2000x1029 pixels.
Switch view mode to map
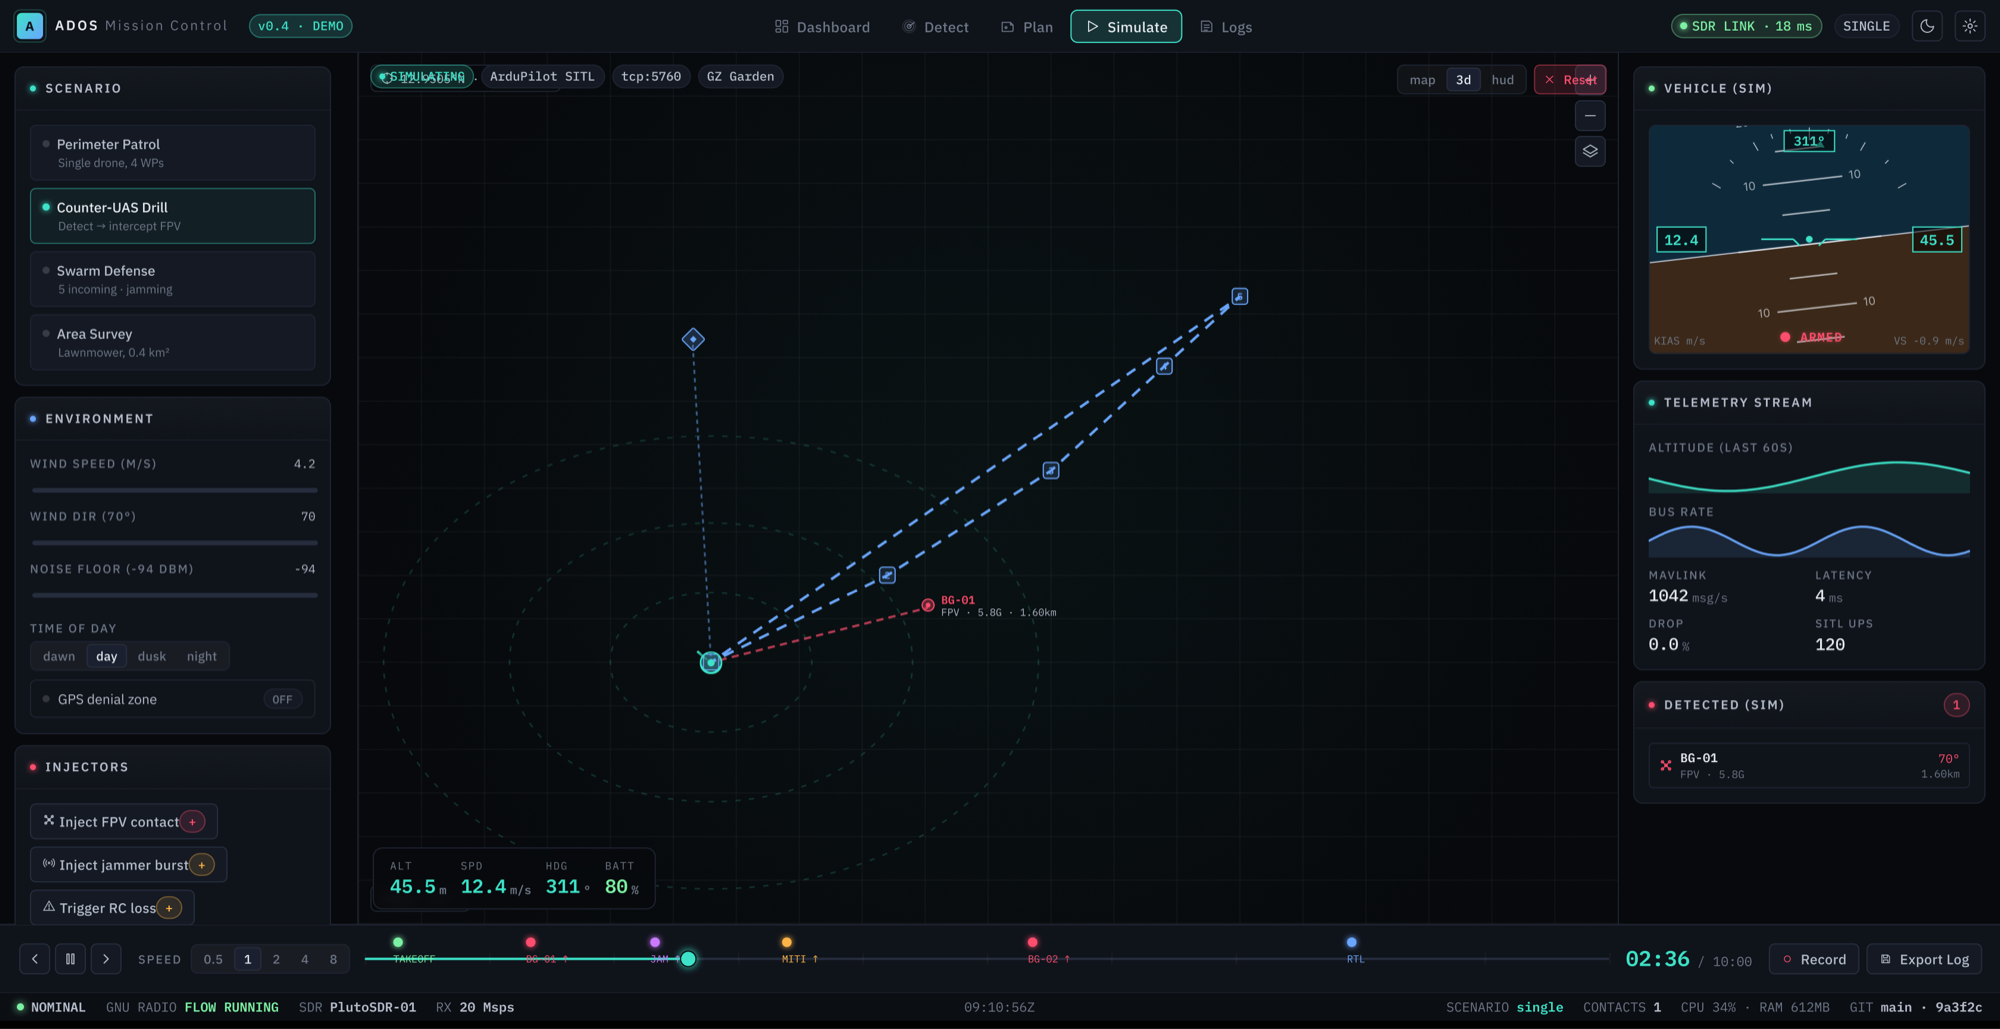tap(1422, 80)
